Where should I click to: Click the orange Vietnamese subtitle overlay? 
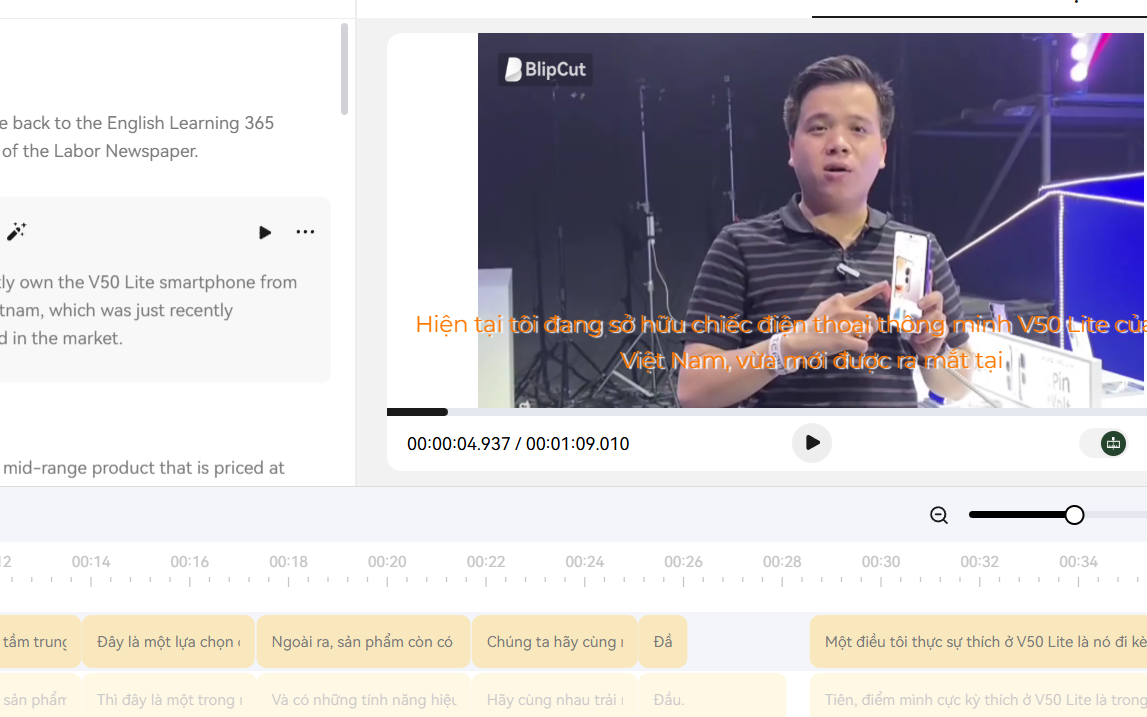781,342
